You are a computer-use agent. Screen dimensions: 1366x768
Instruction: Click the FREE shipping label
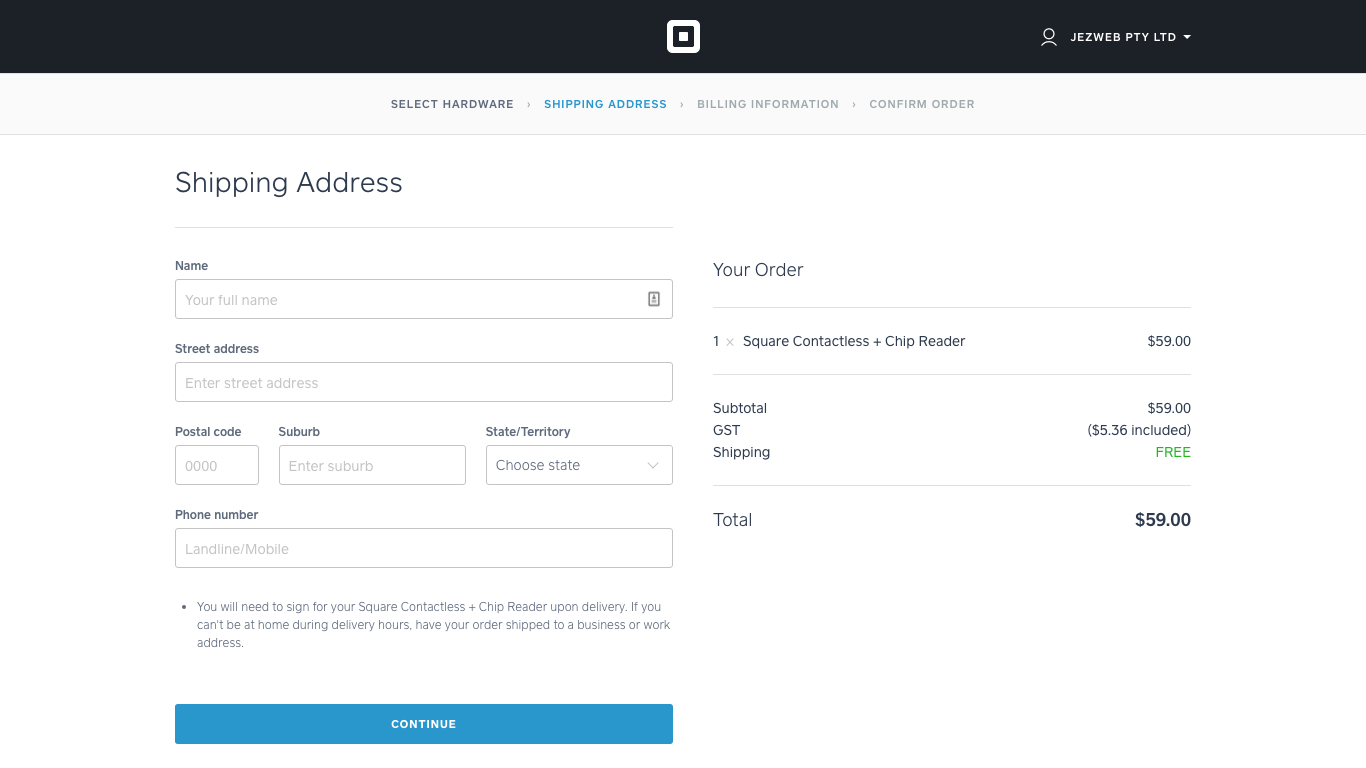tap(1172, 452)
